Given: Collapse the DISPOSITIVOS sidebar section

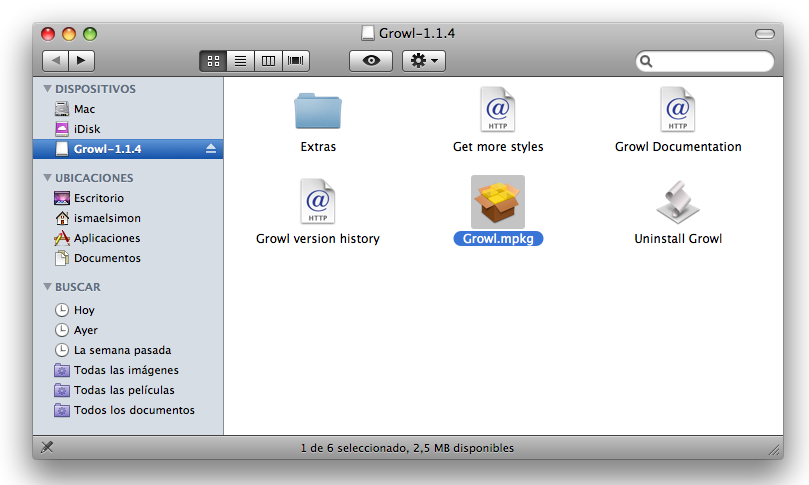Looking at the screenshot, I should pyautogui.click(x=47, y=89).
